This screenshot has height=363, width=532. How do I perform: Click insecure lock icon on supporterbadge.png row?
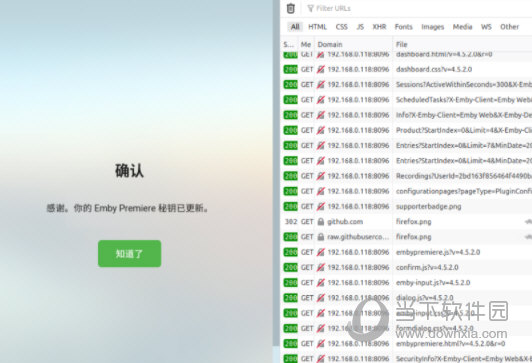(321, 207)
